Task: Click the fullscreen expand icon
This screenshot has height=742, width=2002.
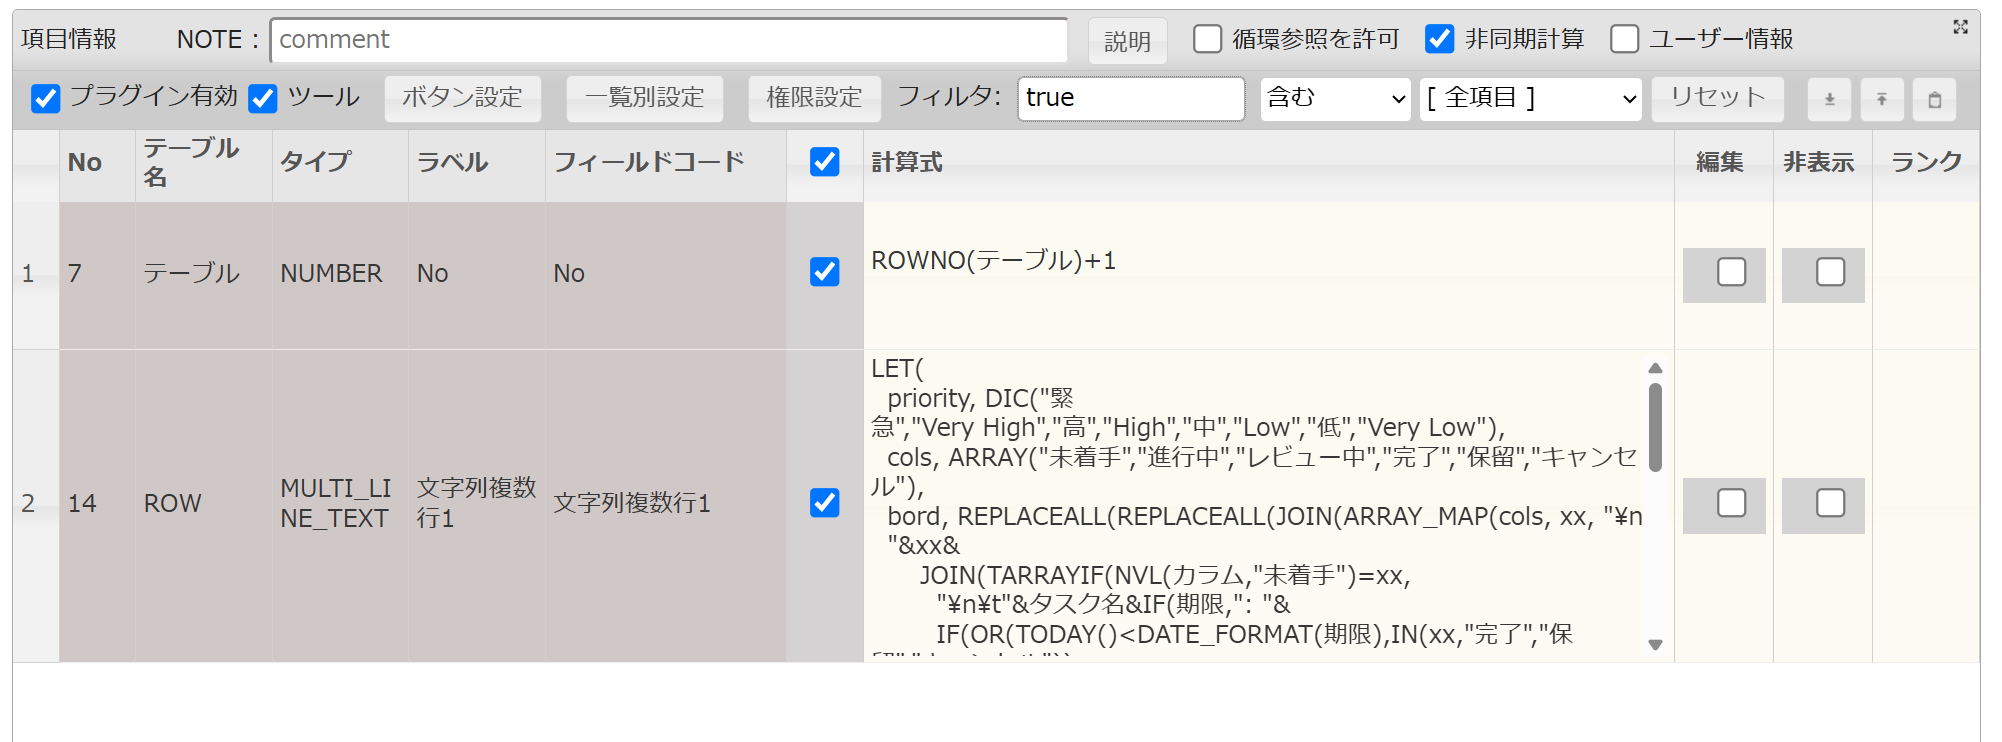Action: [x=1960, y=27]
